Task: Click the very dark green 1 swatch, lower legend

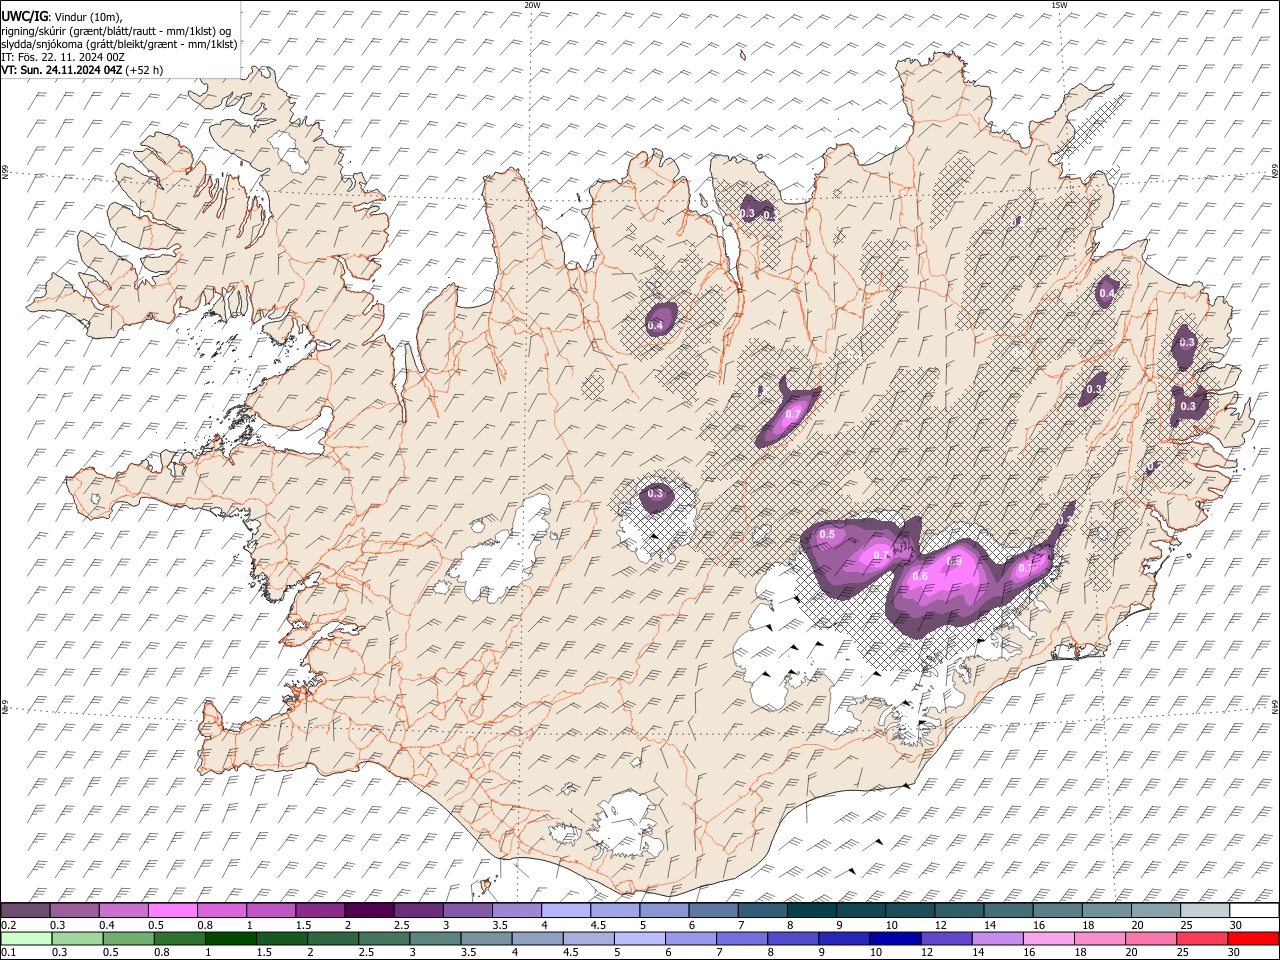Action: (231, 939)
